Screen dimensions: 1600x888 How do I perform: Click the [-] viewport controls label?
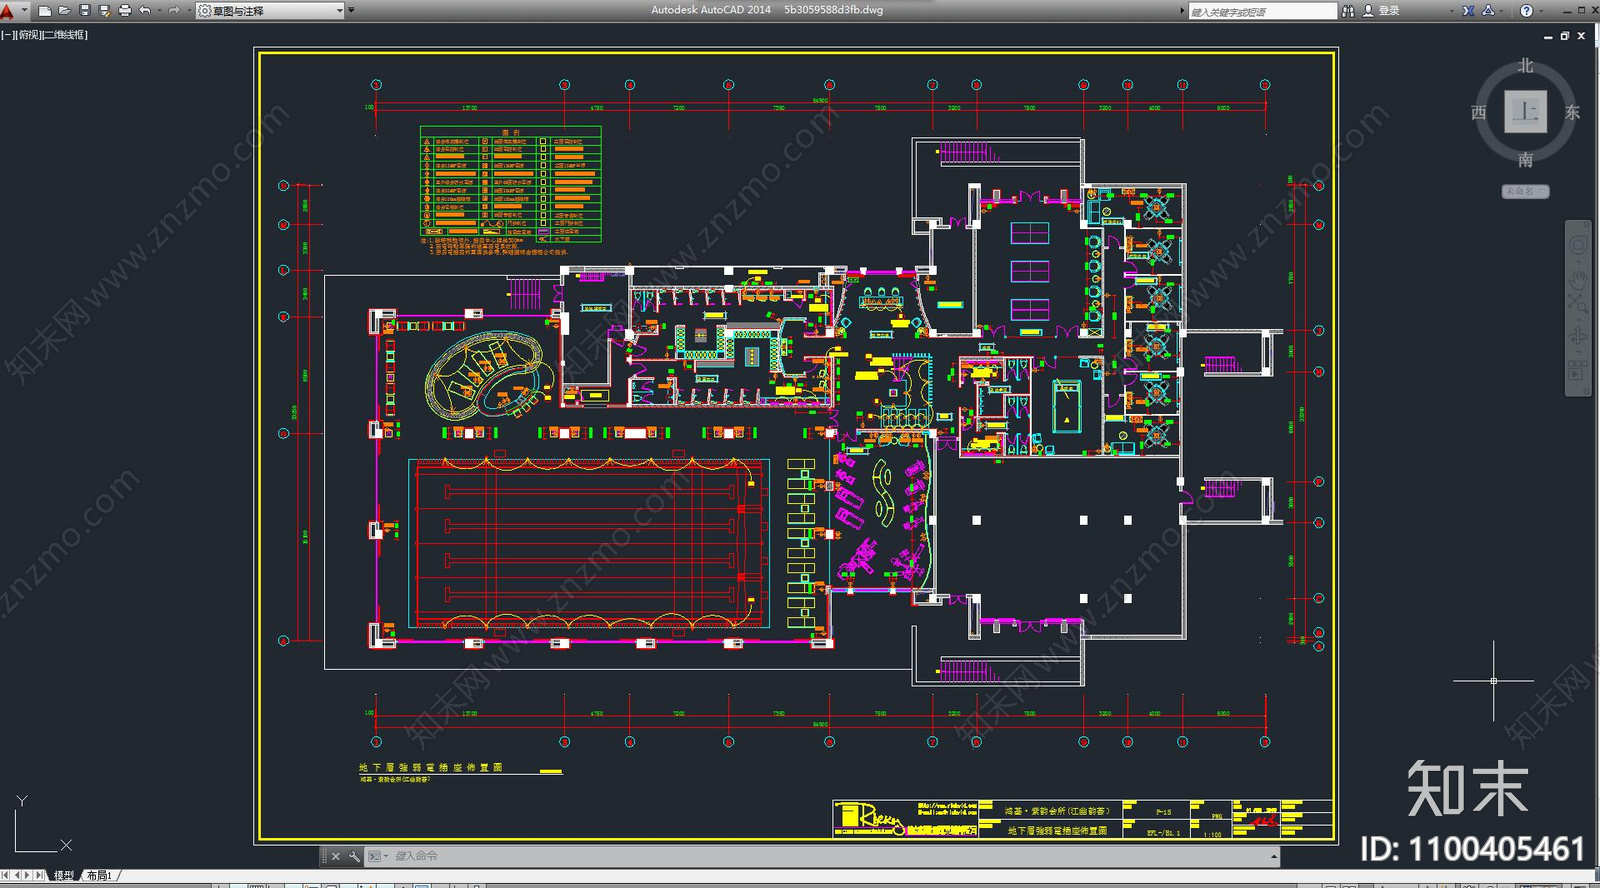(x=7, y=35)
